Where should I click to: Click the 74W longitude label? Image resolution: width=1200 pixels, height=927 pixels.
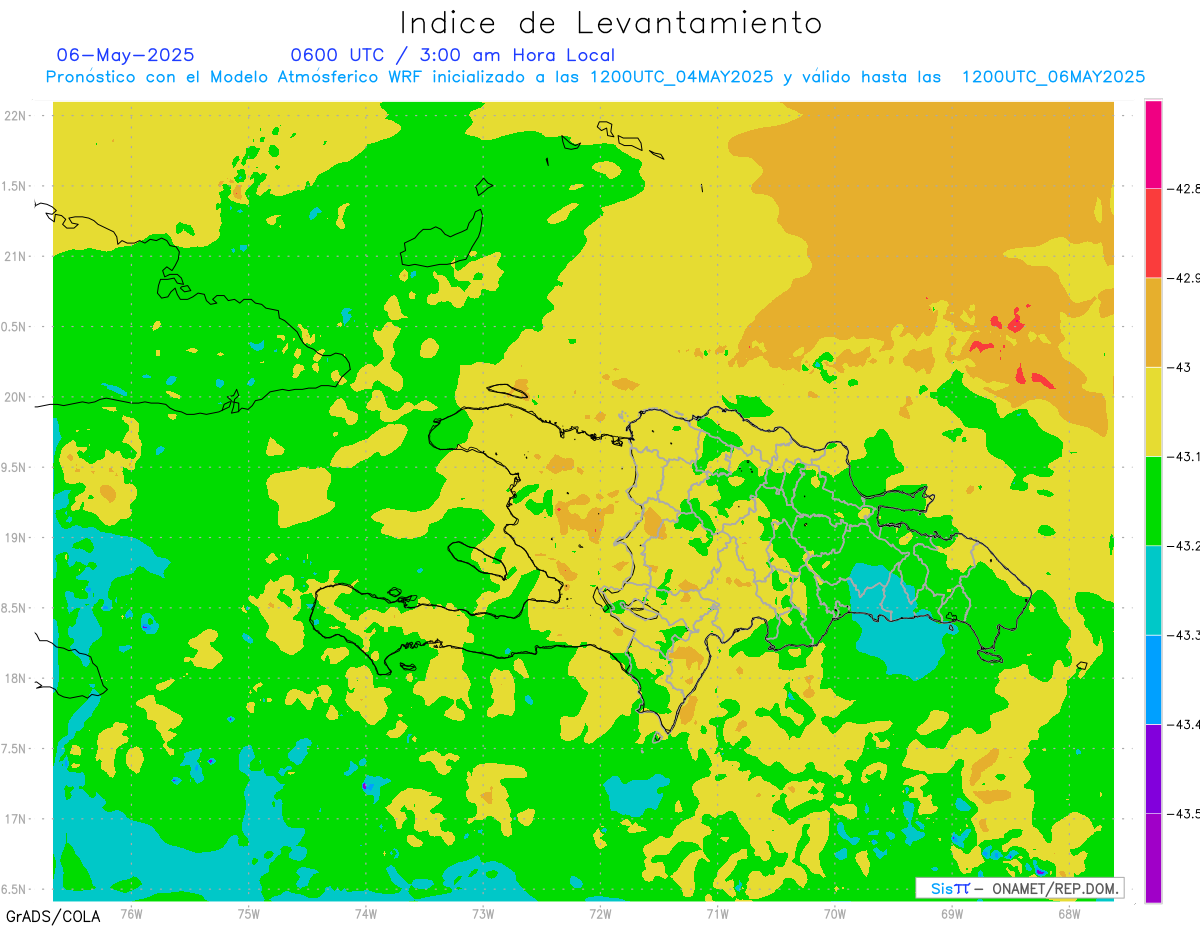coord(365,913)
